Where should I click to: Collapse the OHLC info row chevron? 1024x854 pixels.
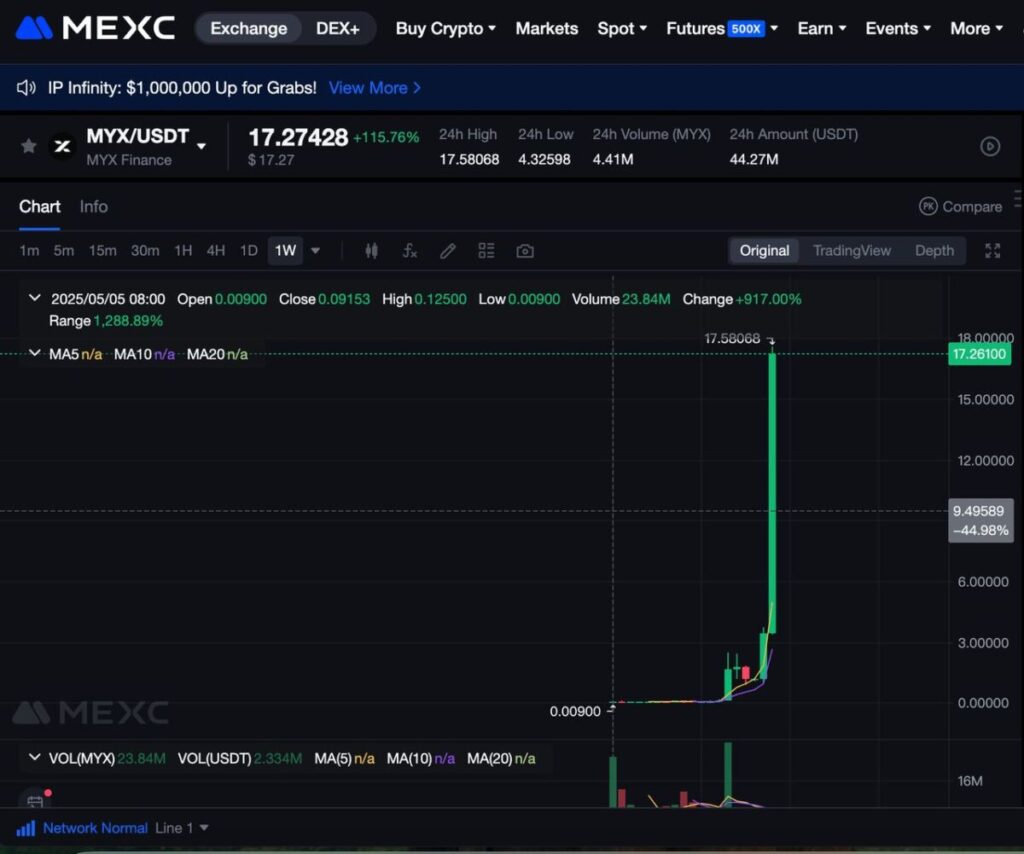[x=35, y=298]
